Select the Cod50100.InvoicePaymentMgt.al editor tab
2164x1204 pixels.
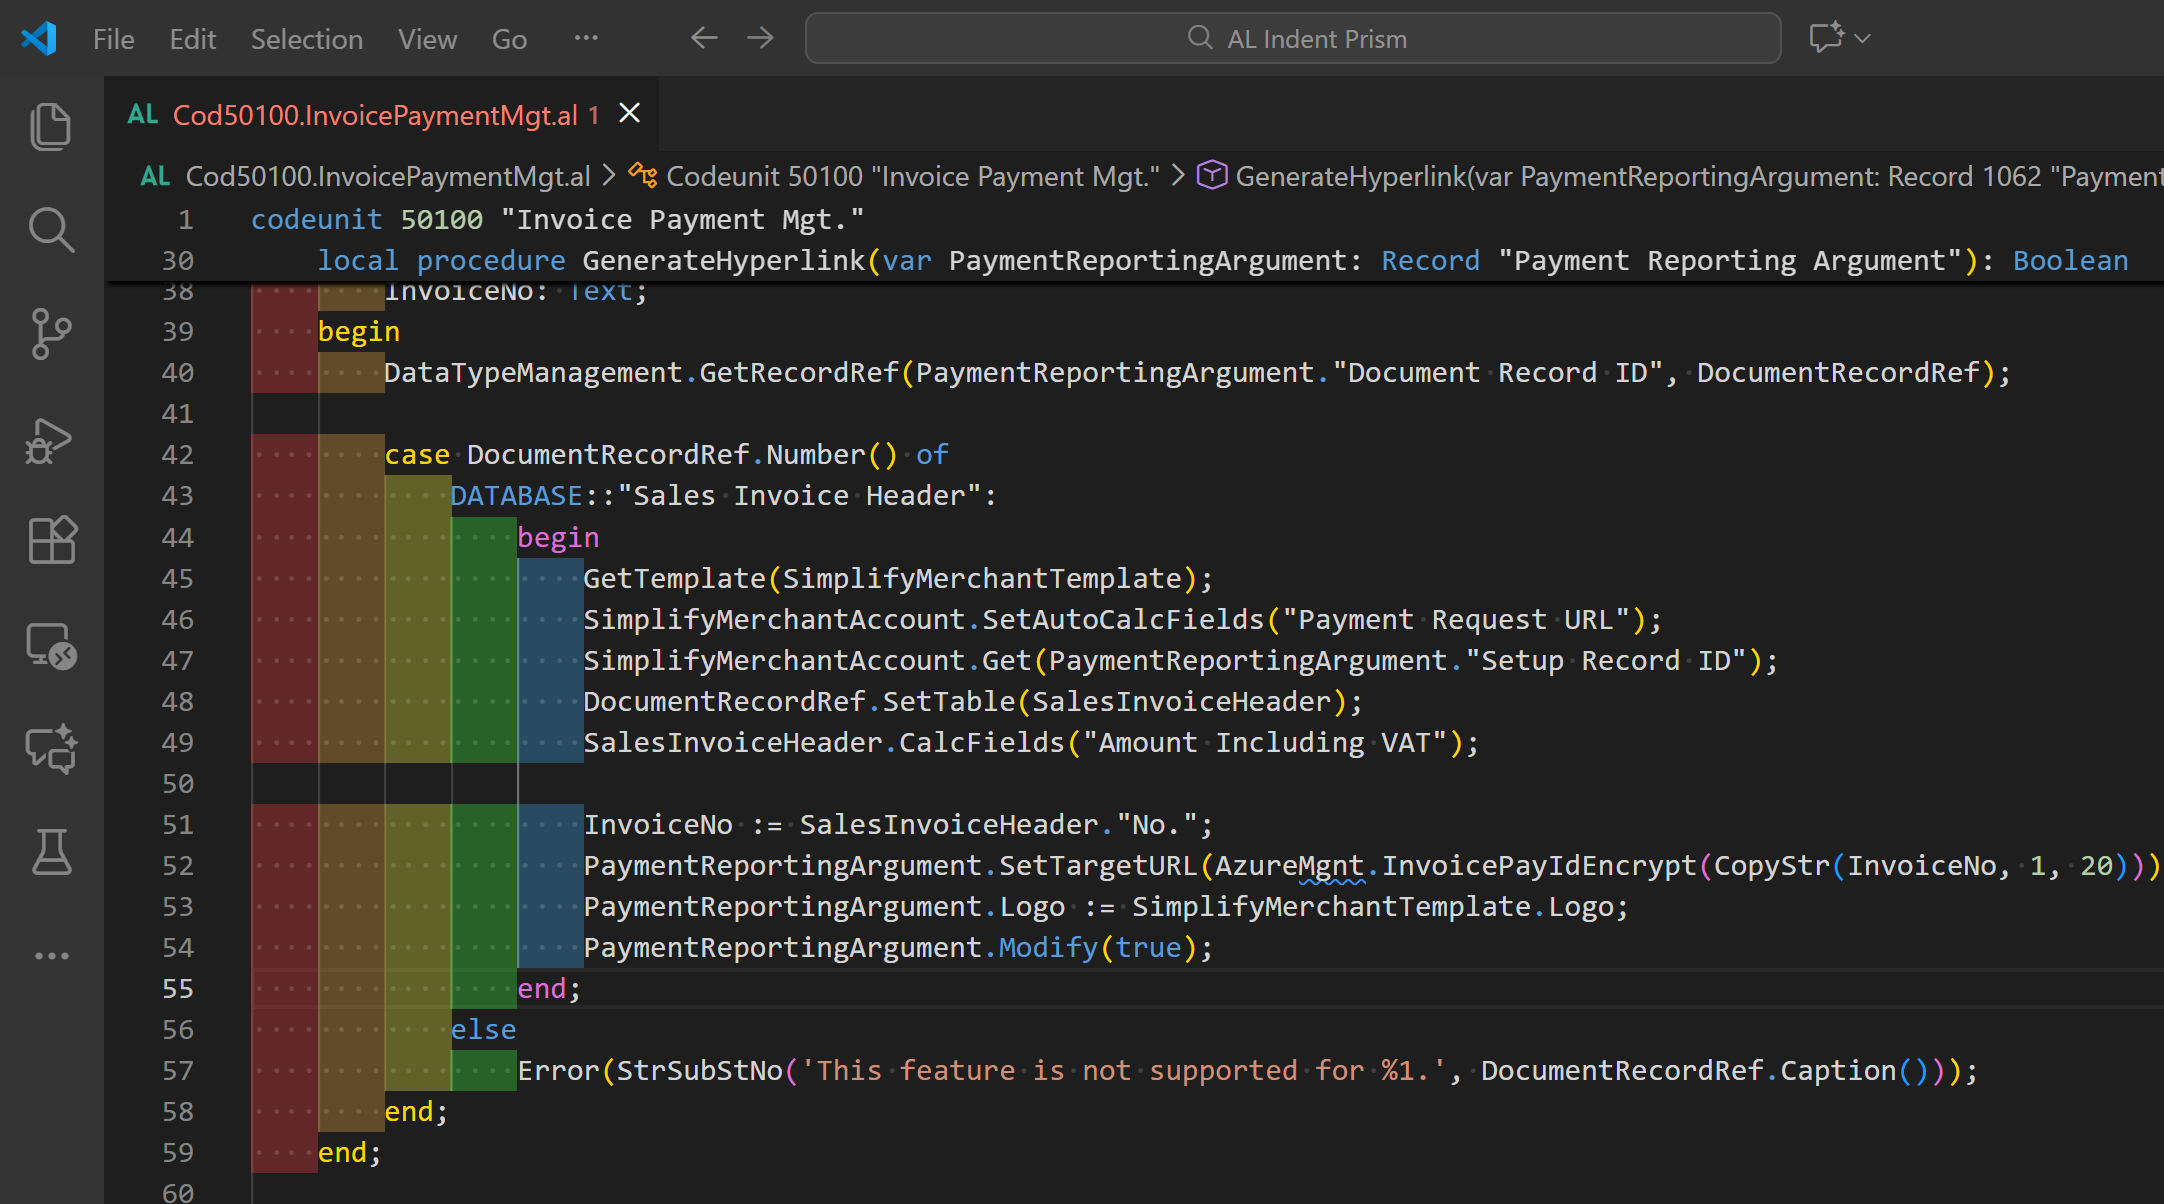375,115
